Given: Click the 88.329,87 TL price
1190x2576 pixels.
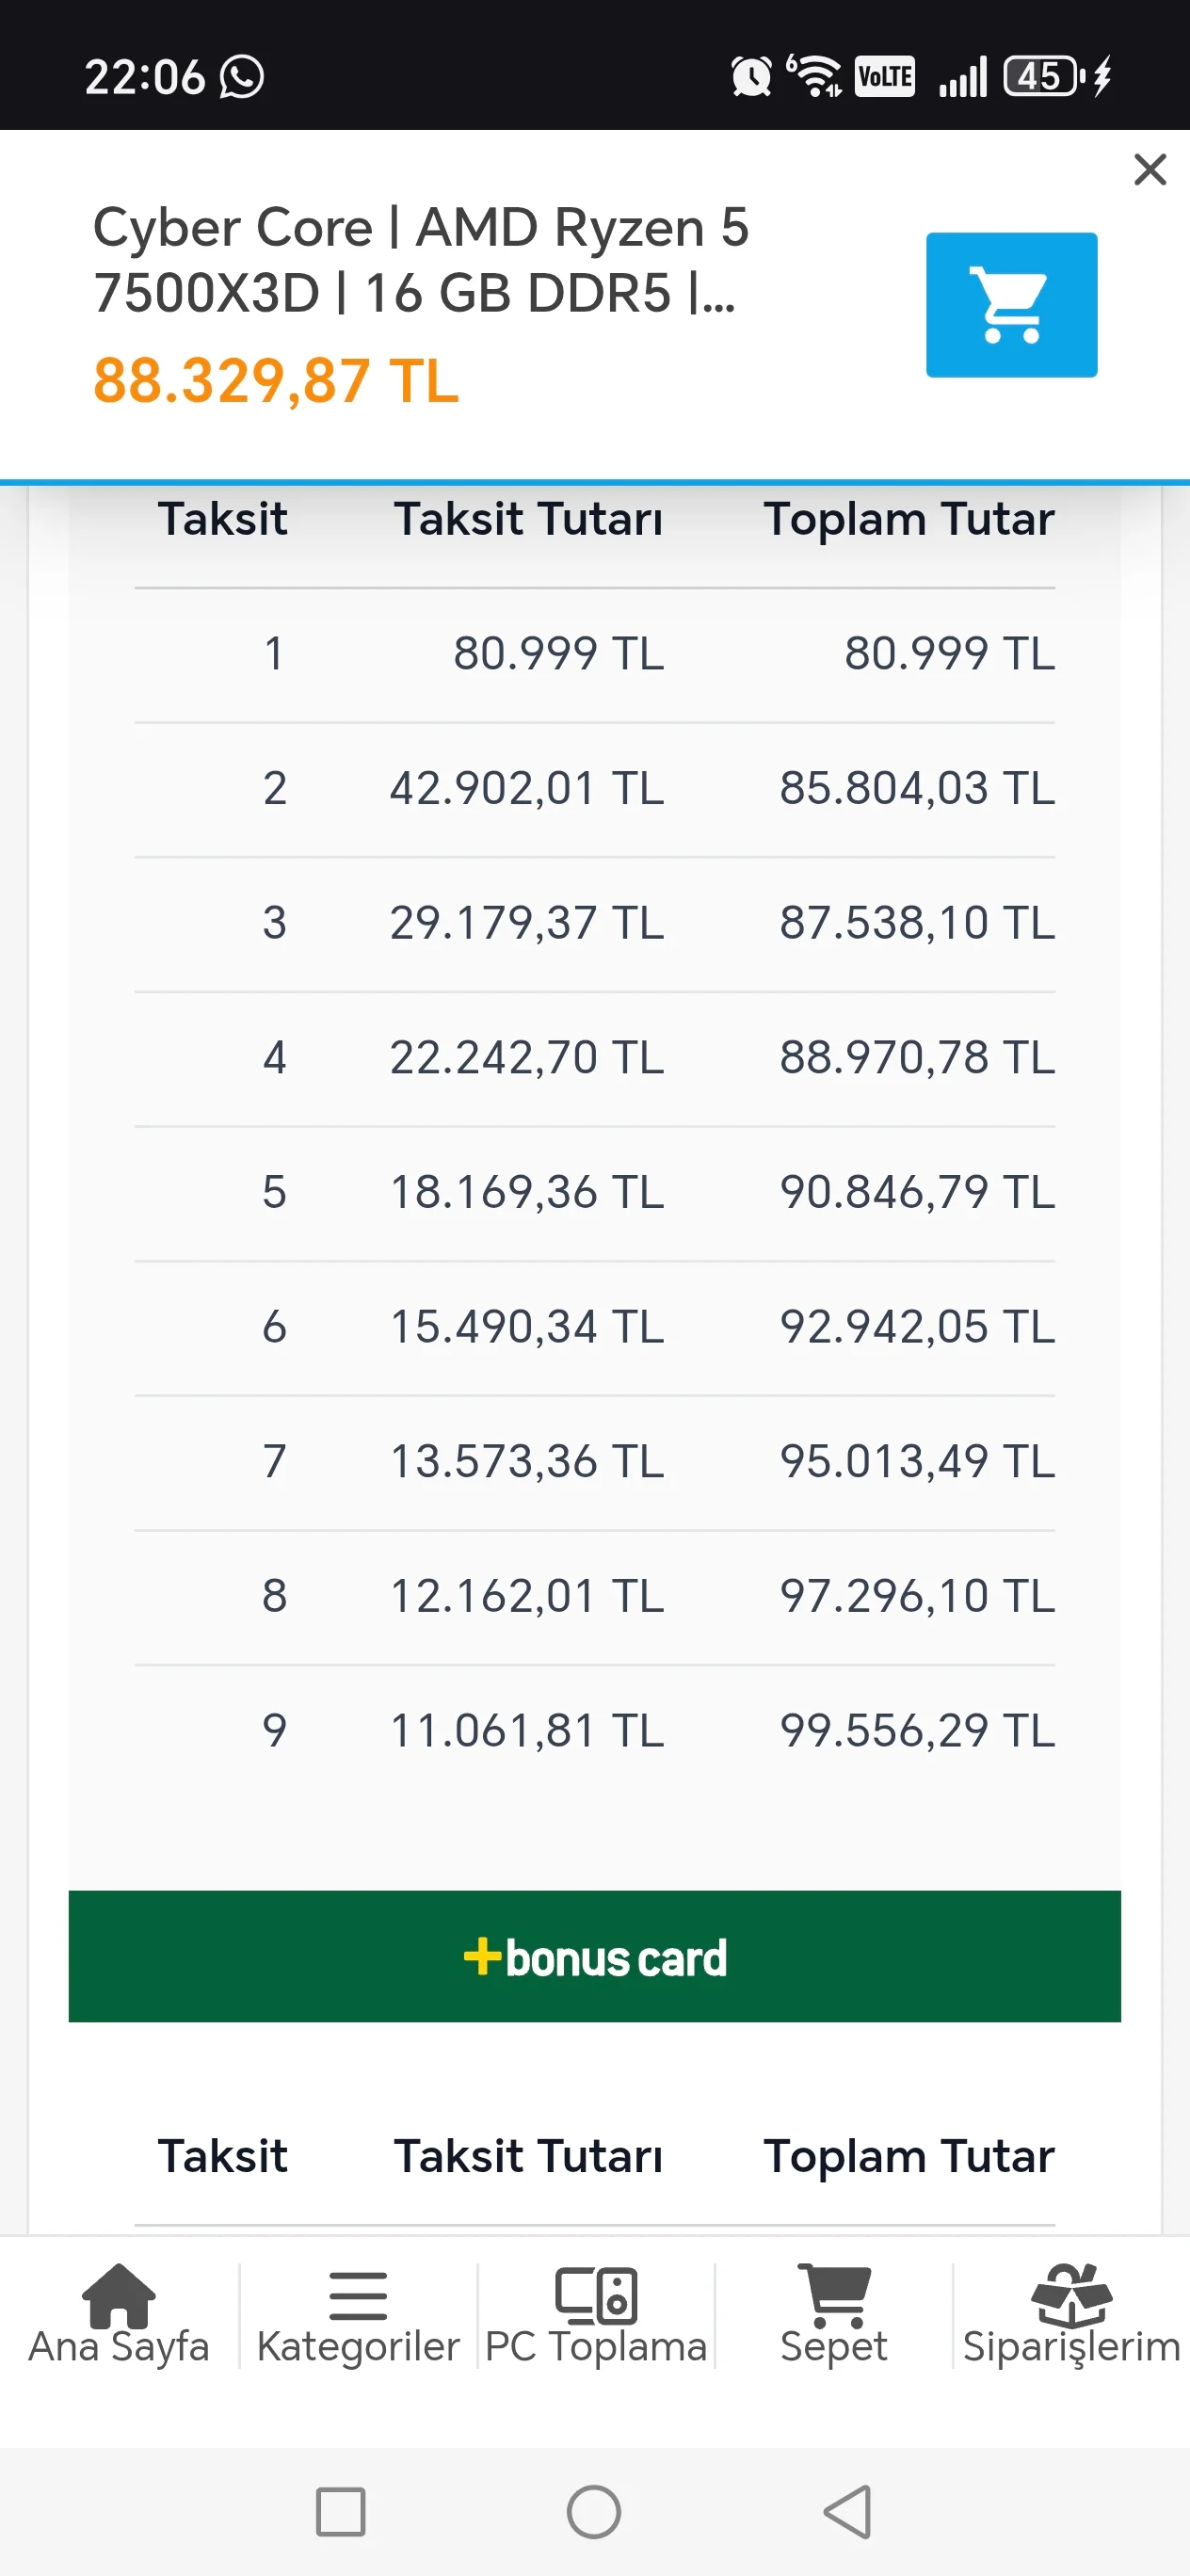Looking at the screenshot, I should [276, 381].
